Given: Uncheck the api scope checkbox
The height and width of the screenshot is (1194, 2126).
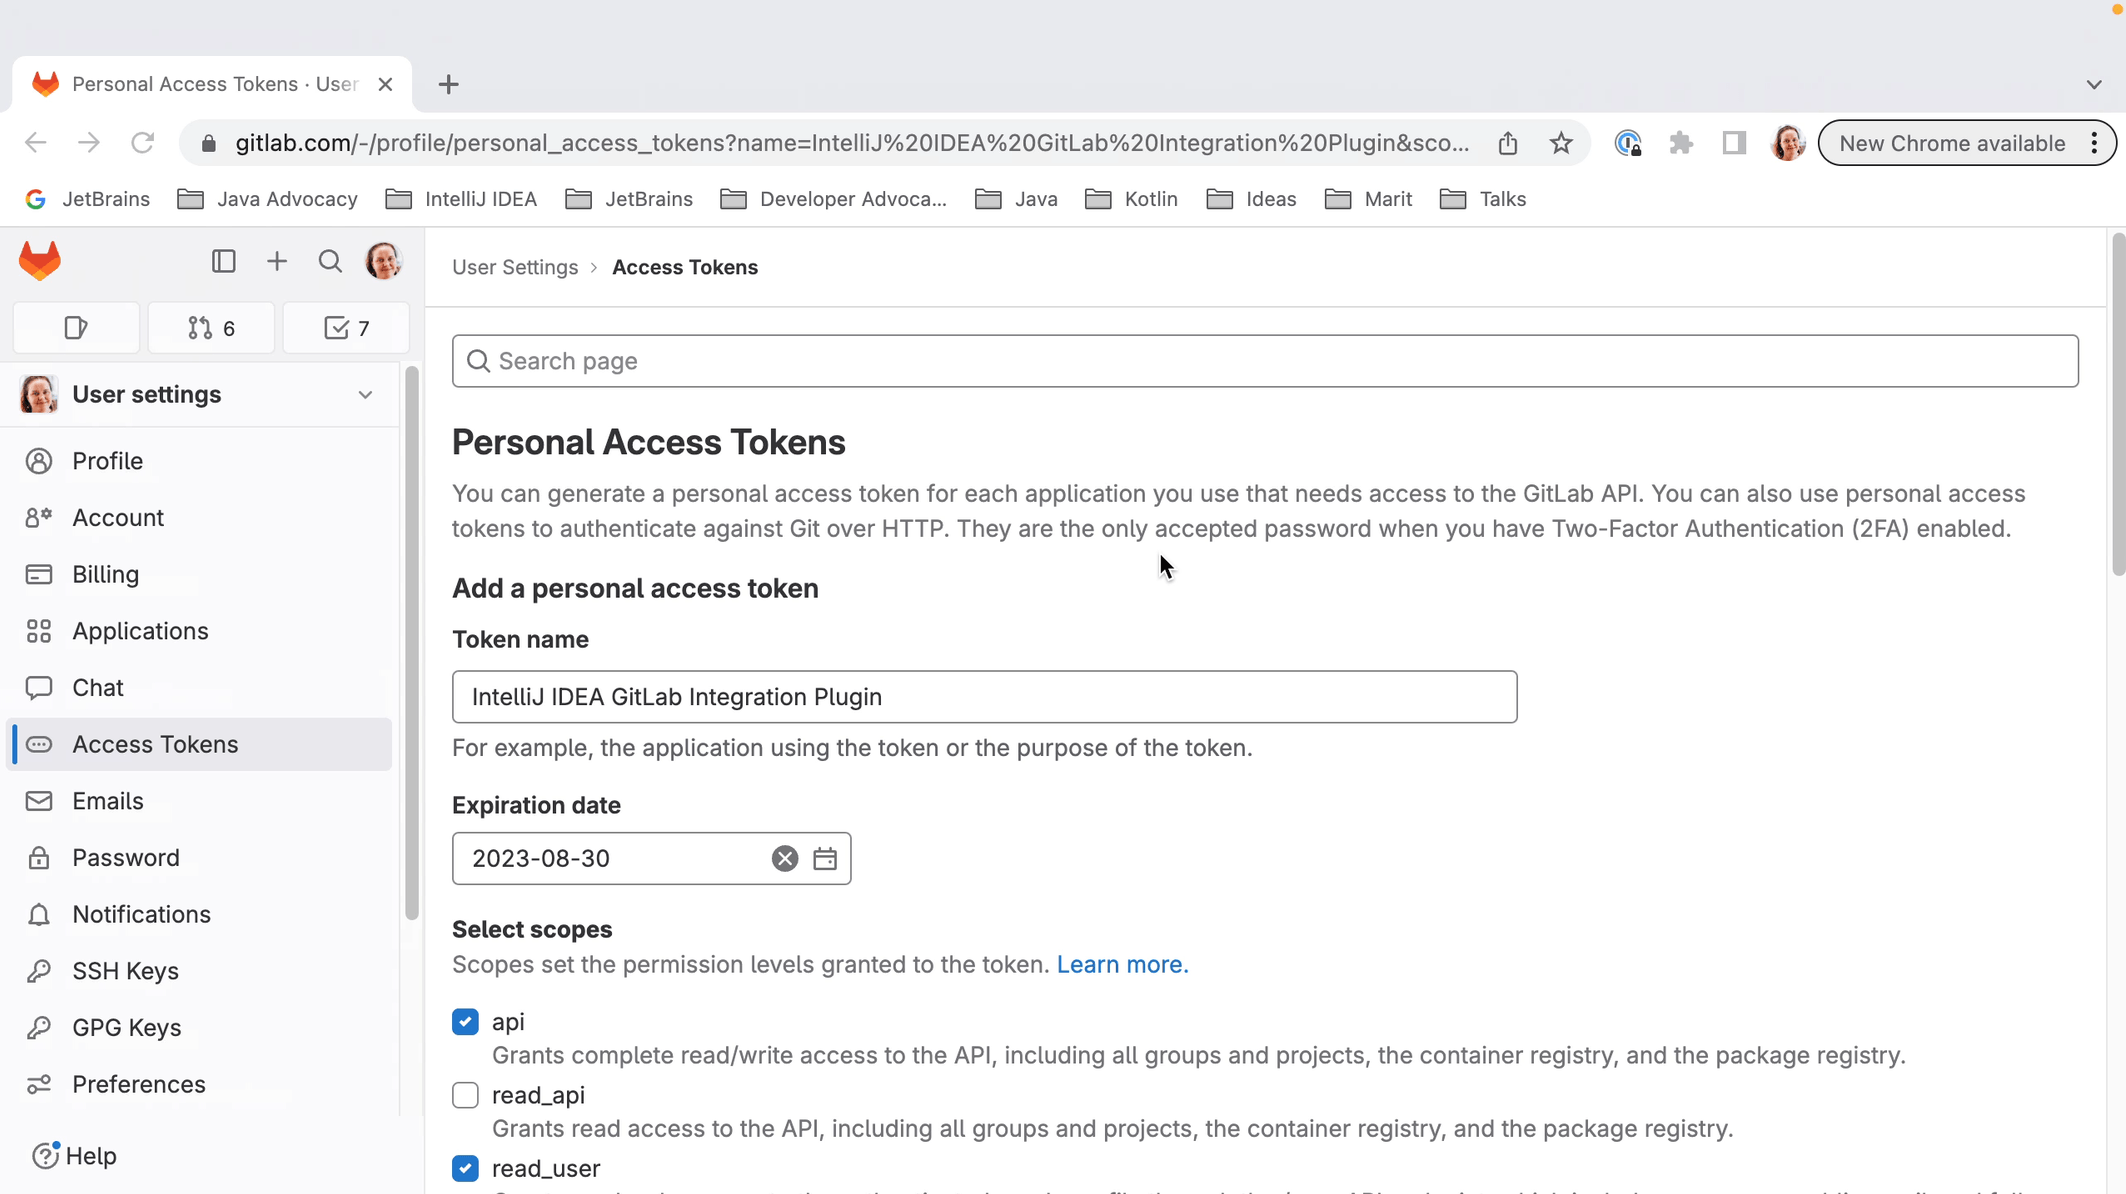Looking at the screenshot, I should point(465,1021).
